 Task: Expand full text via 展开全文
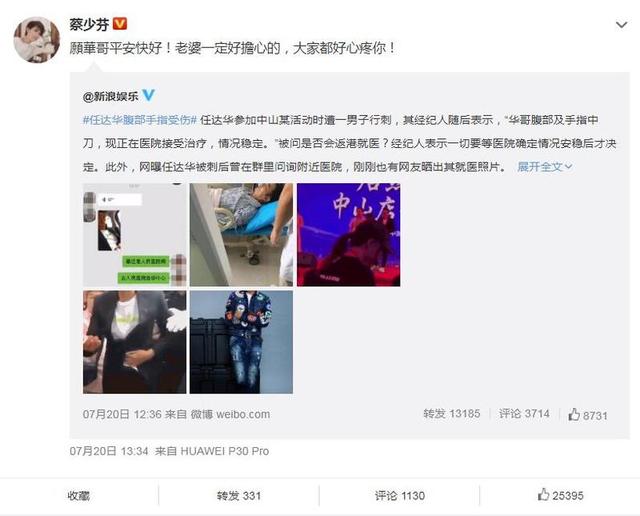point(544,167)
